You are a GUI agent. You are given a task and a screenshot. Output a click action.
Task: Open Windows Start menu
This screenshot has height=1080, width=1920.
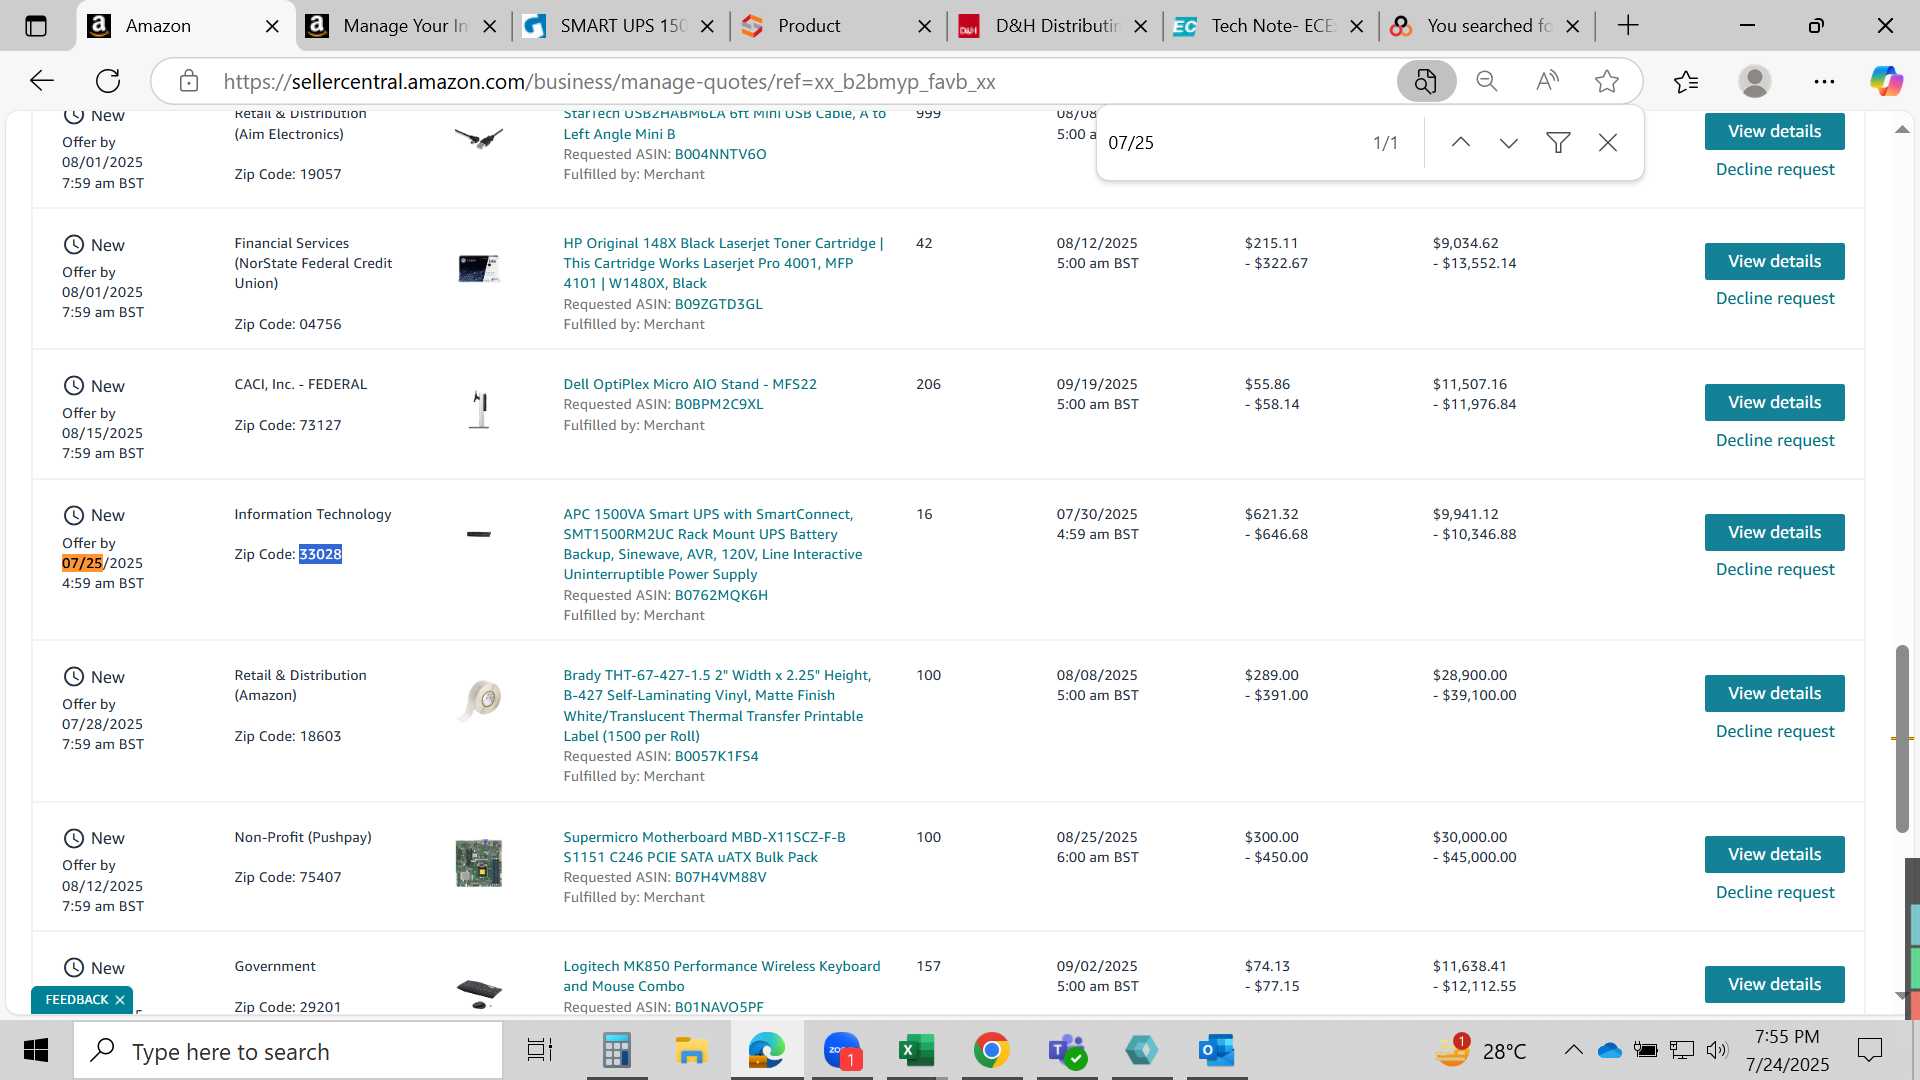[x=36, y=1051]
